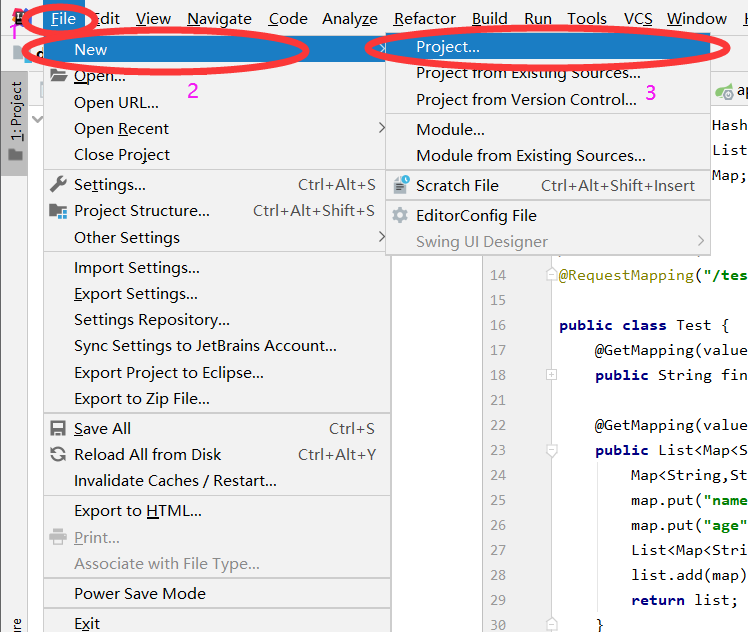Click the 'return list;' code line

coord(684,600)
